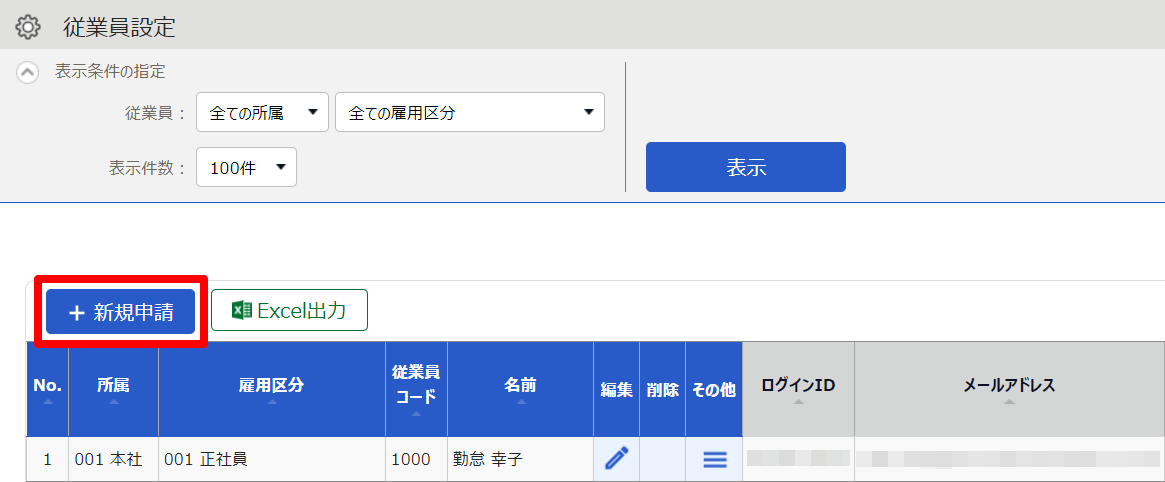Click the gear icon beside 従業員設定
The image size is (1165, 482).
click(27, 27)
